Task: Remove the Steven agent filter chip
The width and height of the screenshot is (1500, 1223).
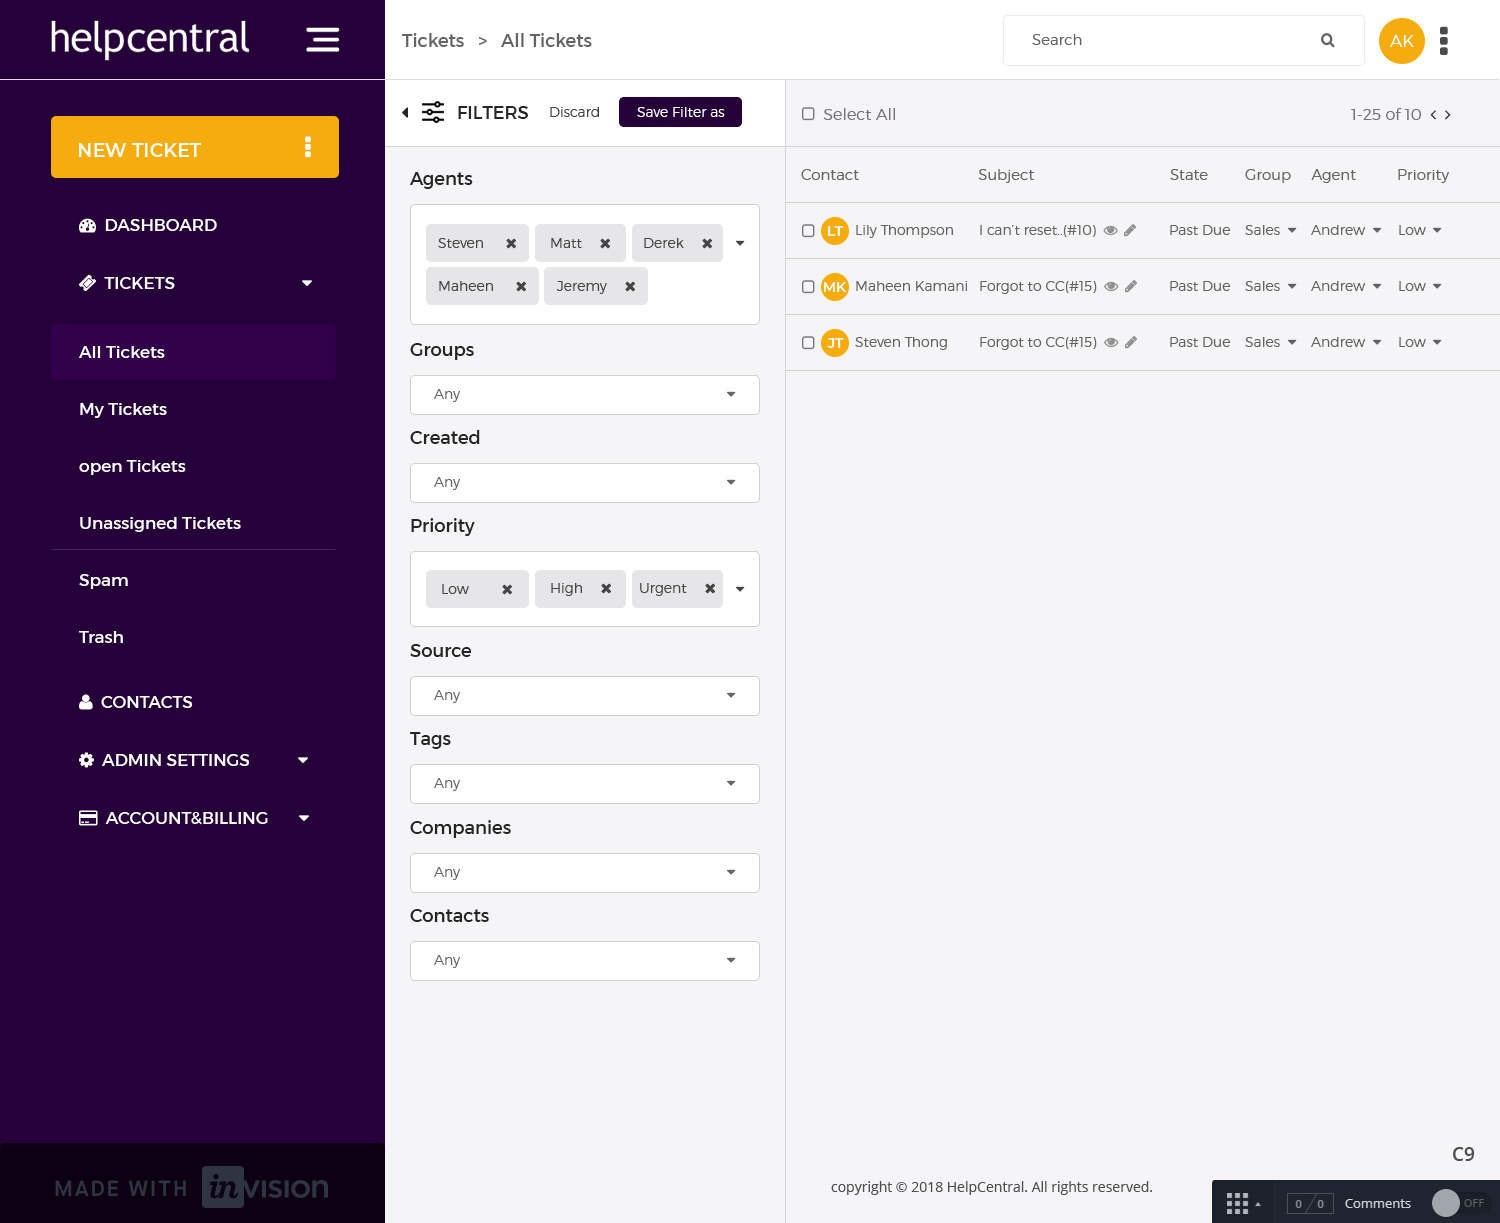Action: [x=511, y=244]
